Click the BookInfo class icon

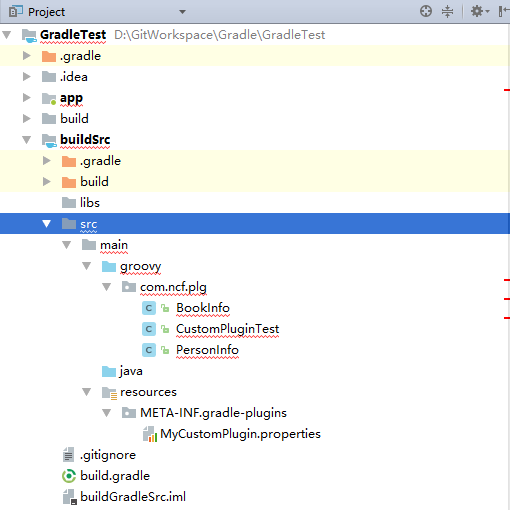tap(149, 308)
